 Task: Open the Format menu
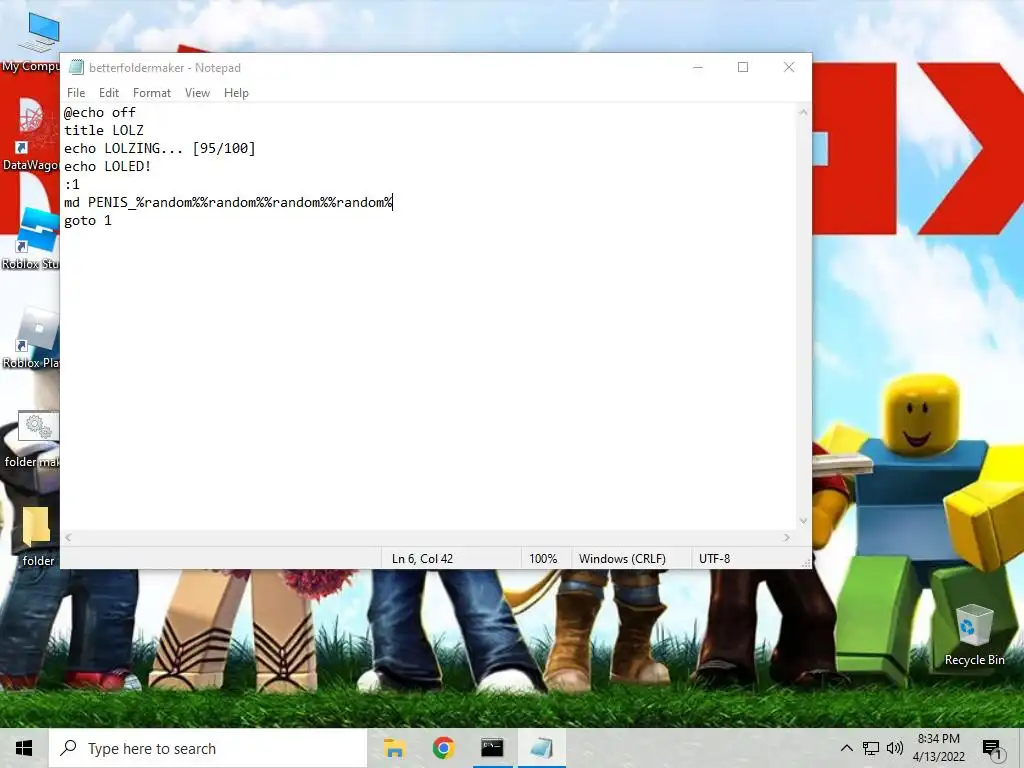click(x=152, y=93)
